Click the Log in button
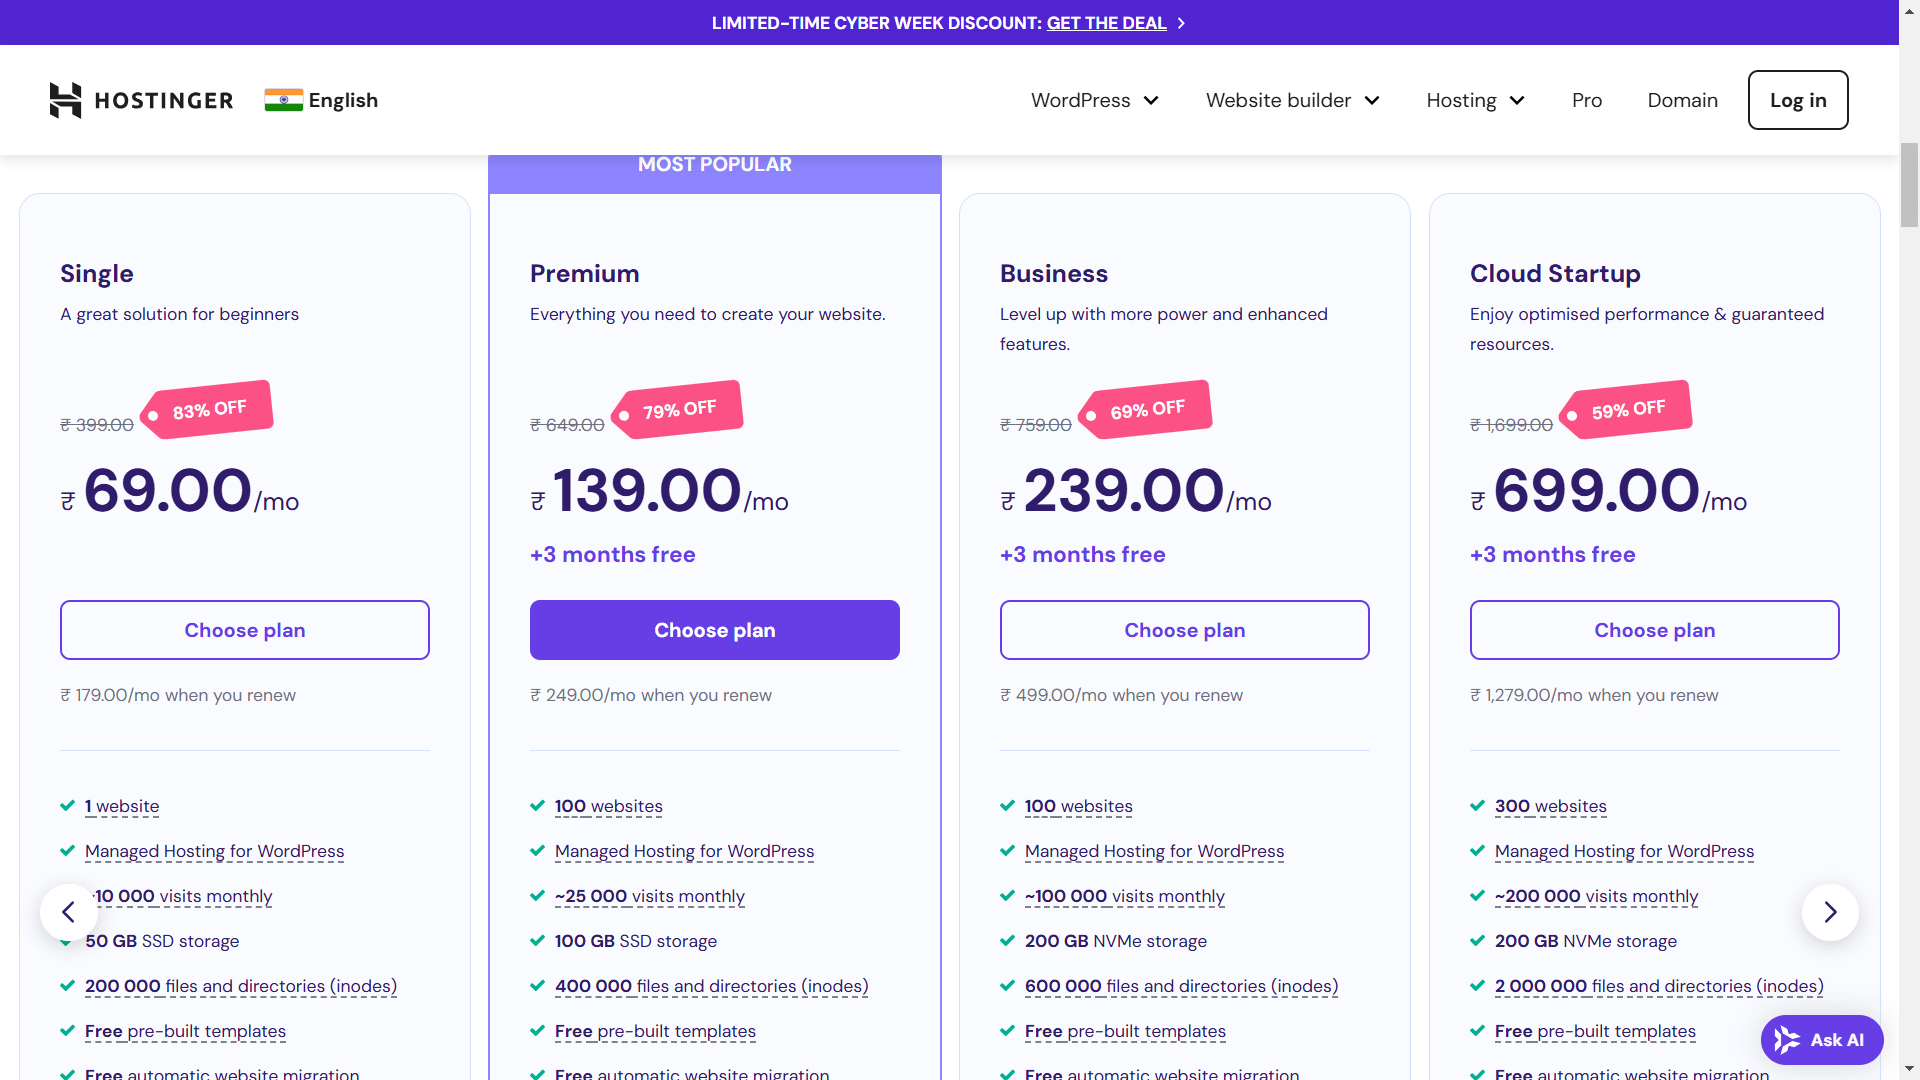Screen dimensions: 1920x1080 coord(1797,100)
